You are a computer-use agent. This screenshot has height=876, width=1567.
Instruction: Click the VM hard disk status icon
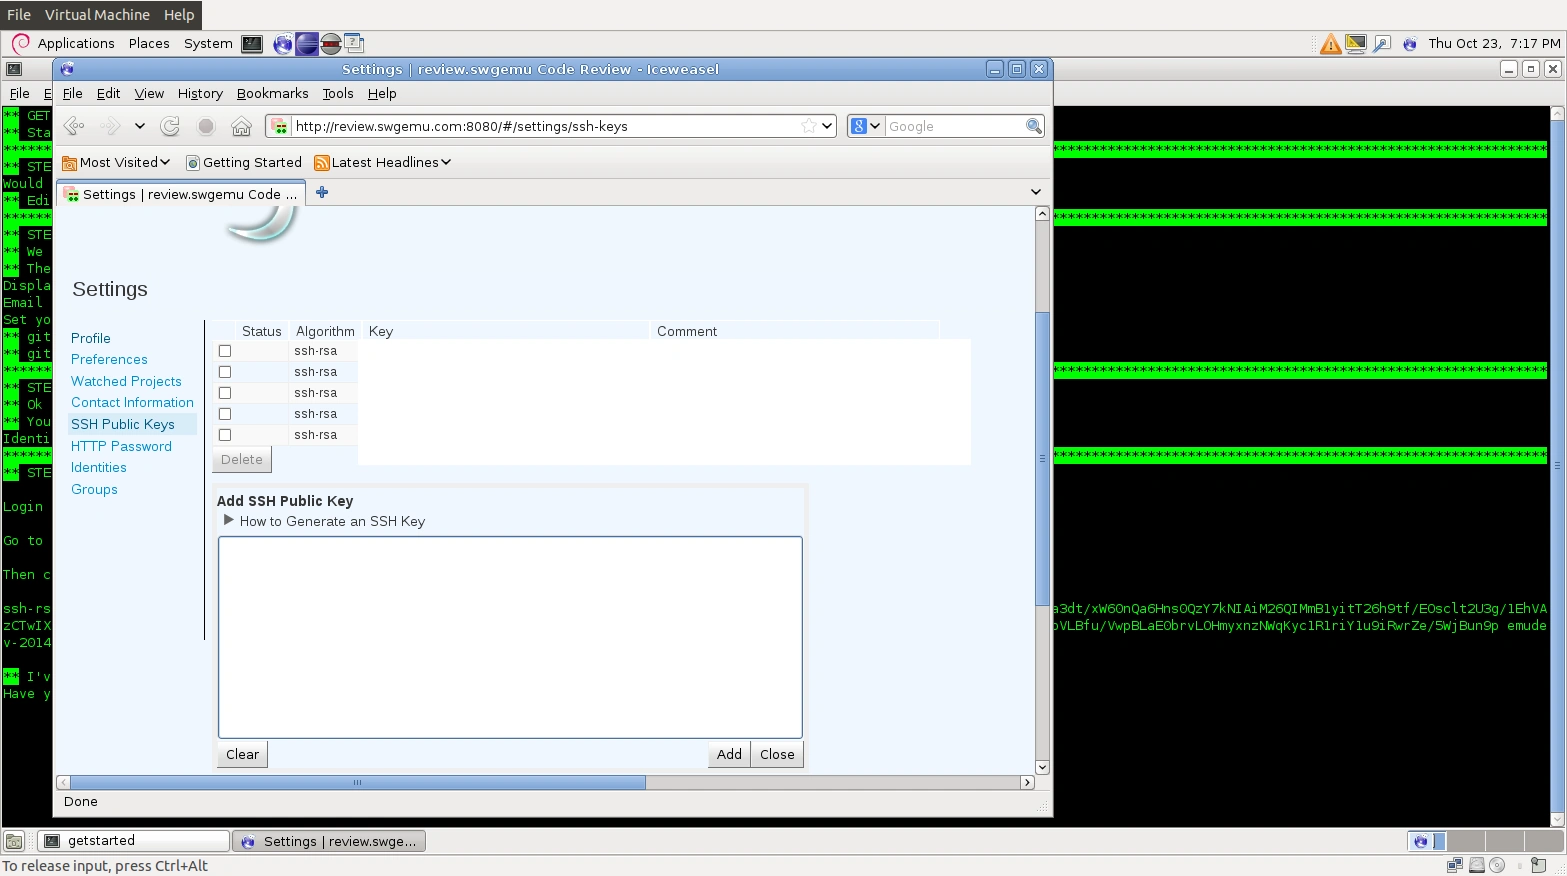1476,865
